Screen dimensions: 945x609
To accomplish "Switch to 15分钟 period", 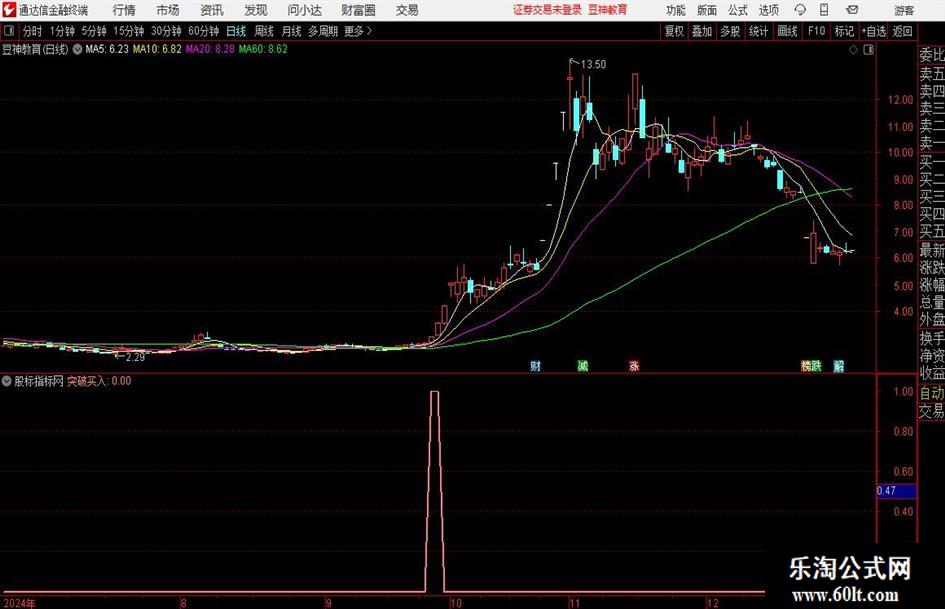I will (129, 31).
